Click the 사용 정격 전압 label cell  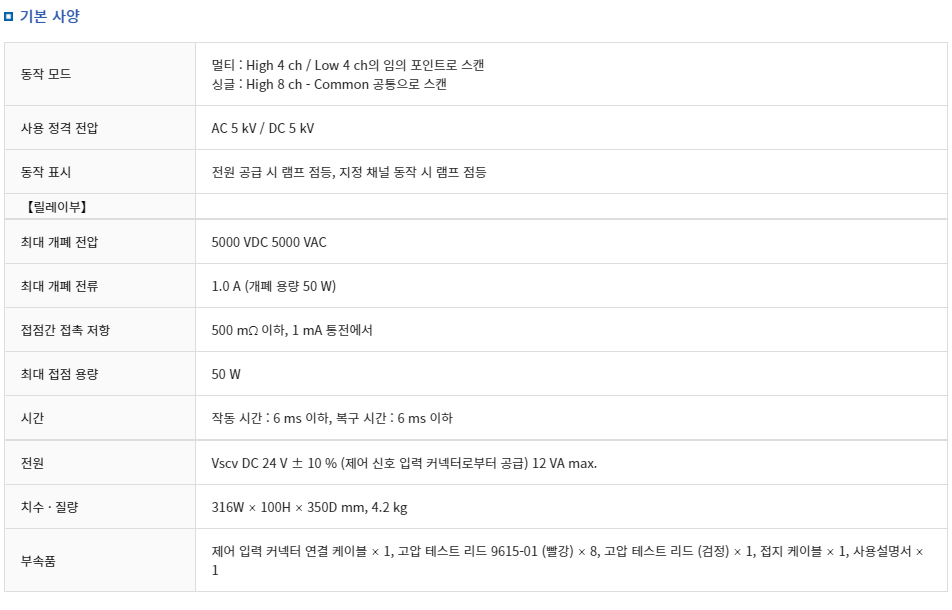click(60, 128)
